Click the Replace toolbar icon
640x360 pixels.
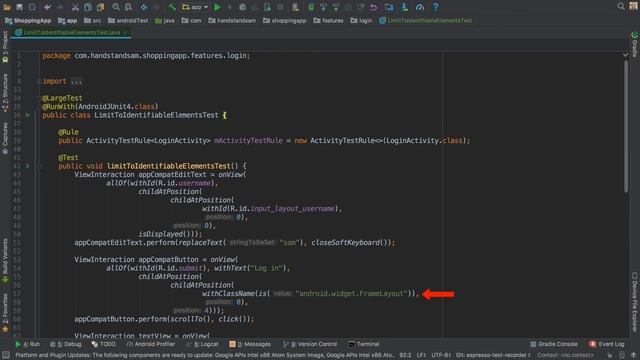coord(128,7)
